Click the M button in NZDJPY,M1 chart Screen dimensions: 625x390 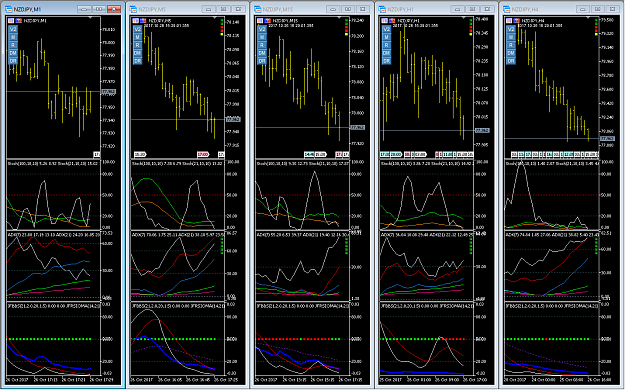(13, 37)
